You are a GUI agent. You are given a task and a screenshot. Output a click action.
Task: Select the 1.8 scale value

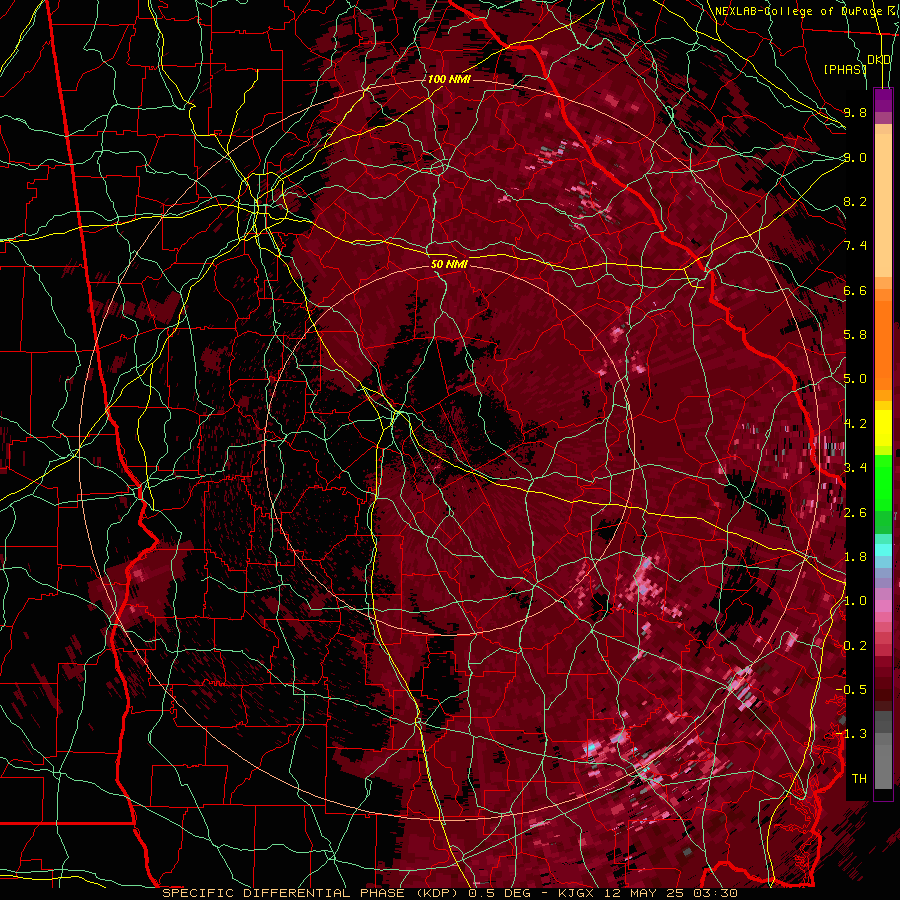click(855, 557)
